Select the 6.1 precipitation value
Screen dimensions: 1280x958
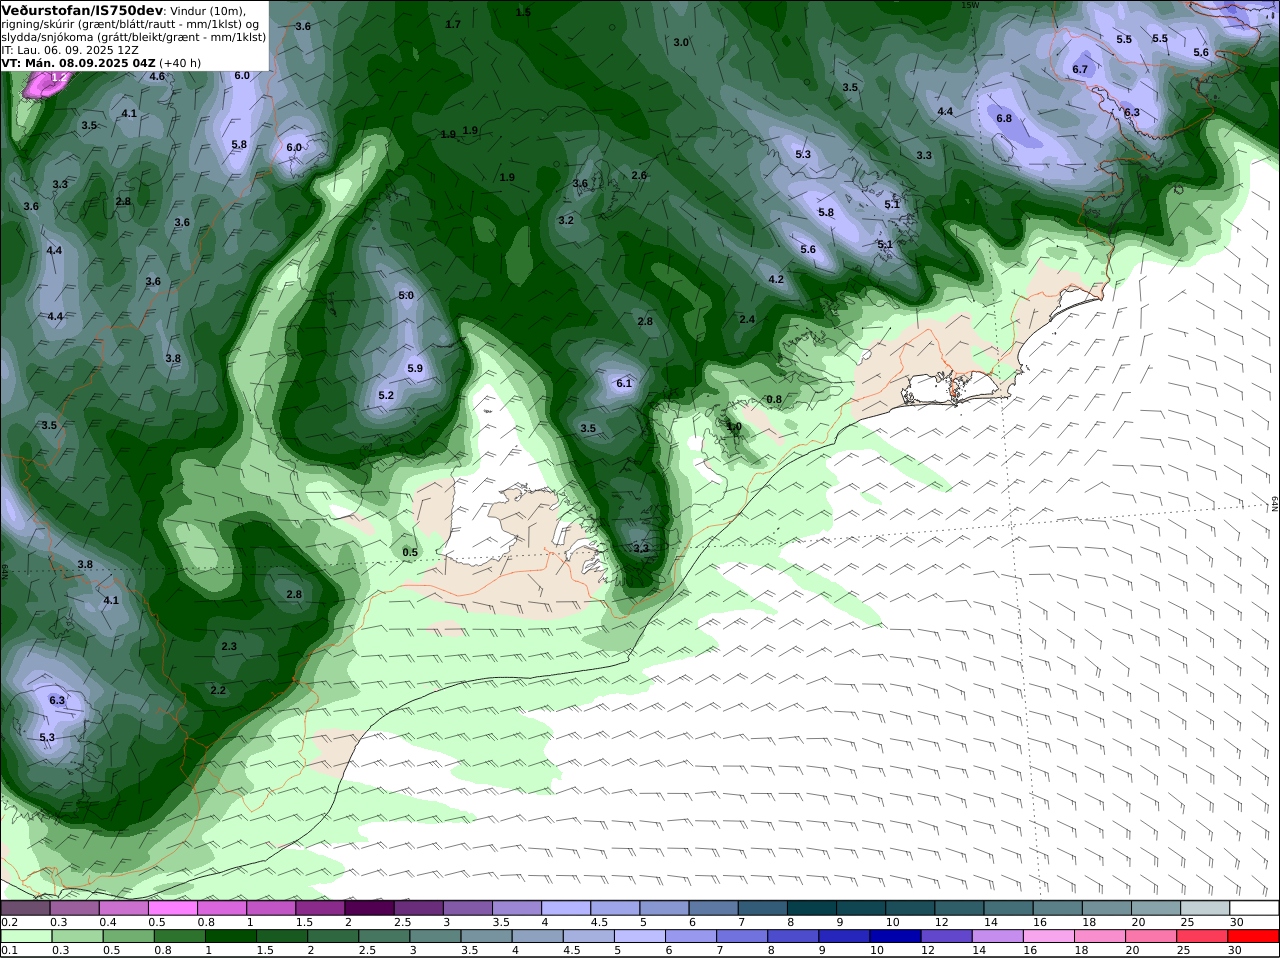624,383
